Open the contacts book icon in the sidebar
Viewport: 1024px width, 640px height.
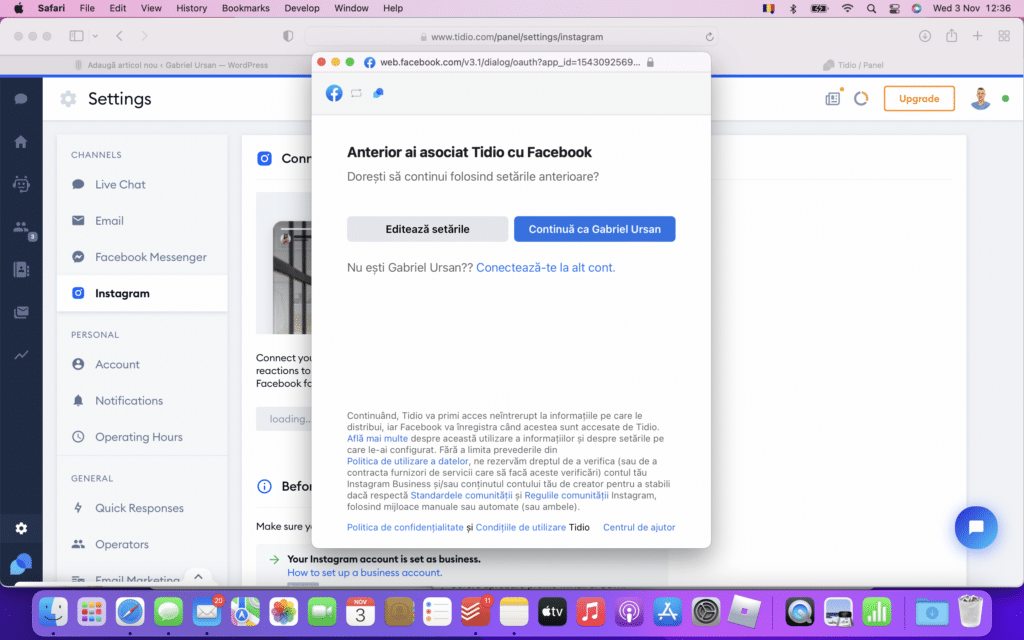[21, 269]
